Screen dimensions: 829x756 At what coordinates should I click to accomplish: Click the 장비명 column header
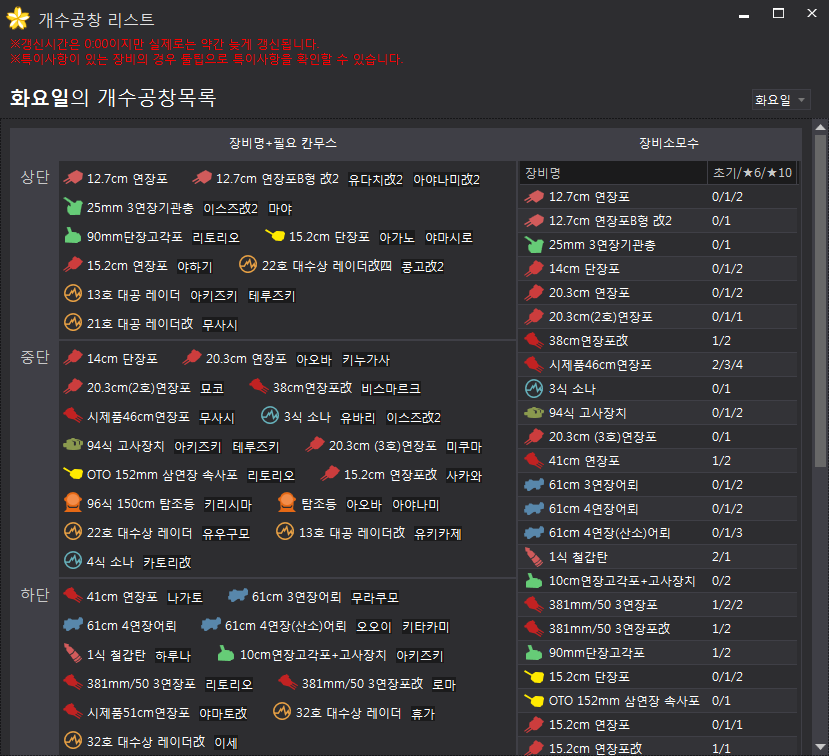(x=543, y=172)
